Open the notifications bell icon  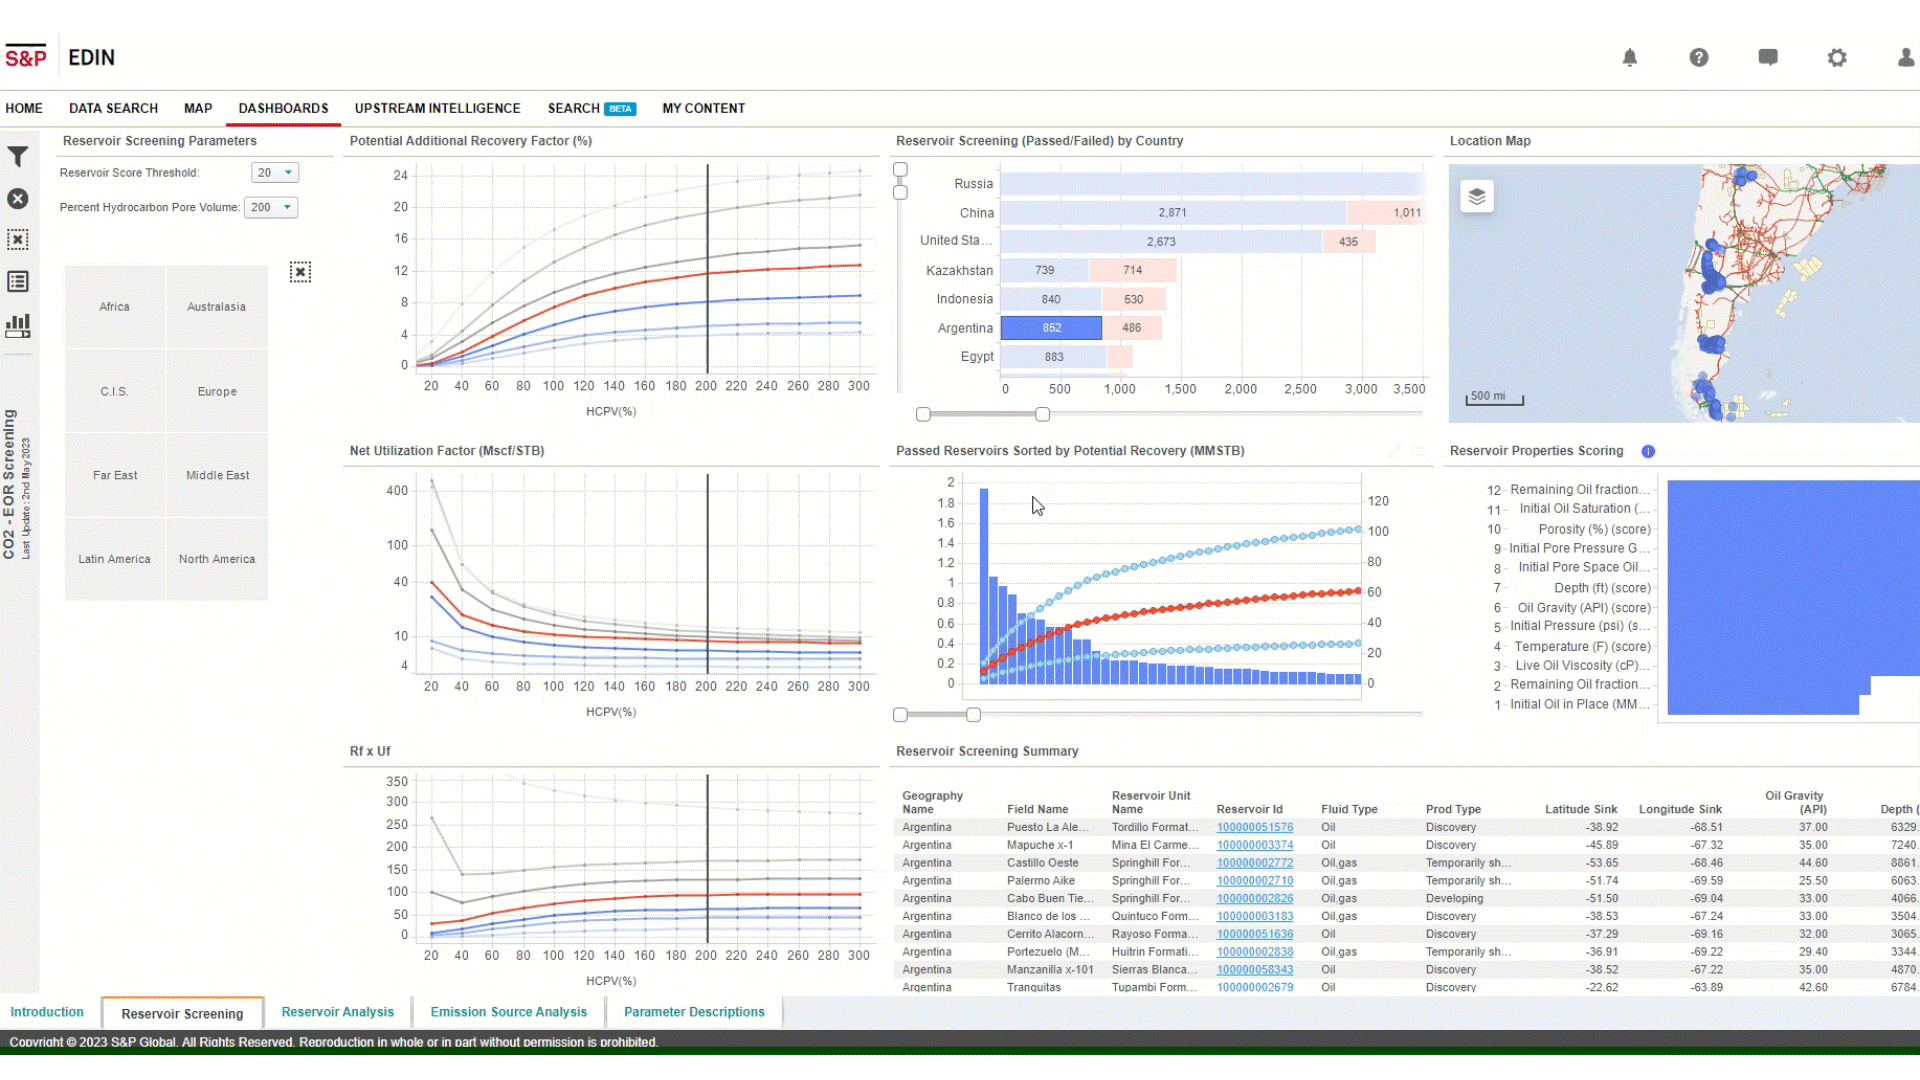1630,58
